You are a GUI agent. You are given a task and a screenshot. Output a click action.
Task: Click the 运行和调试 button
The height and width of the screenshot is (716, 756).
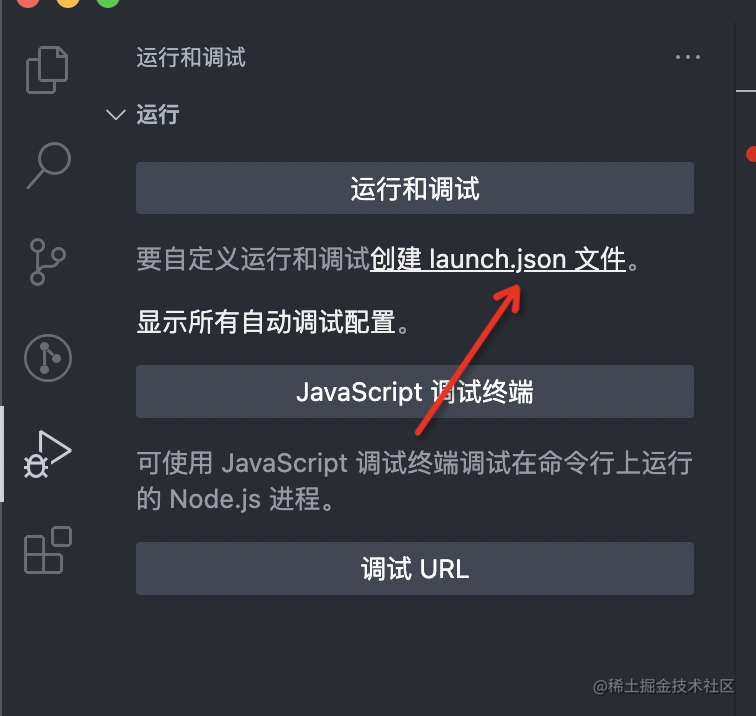click(415, 188)
